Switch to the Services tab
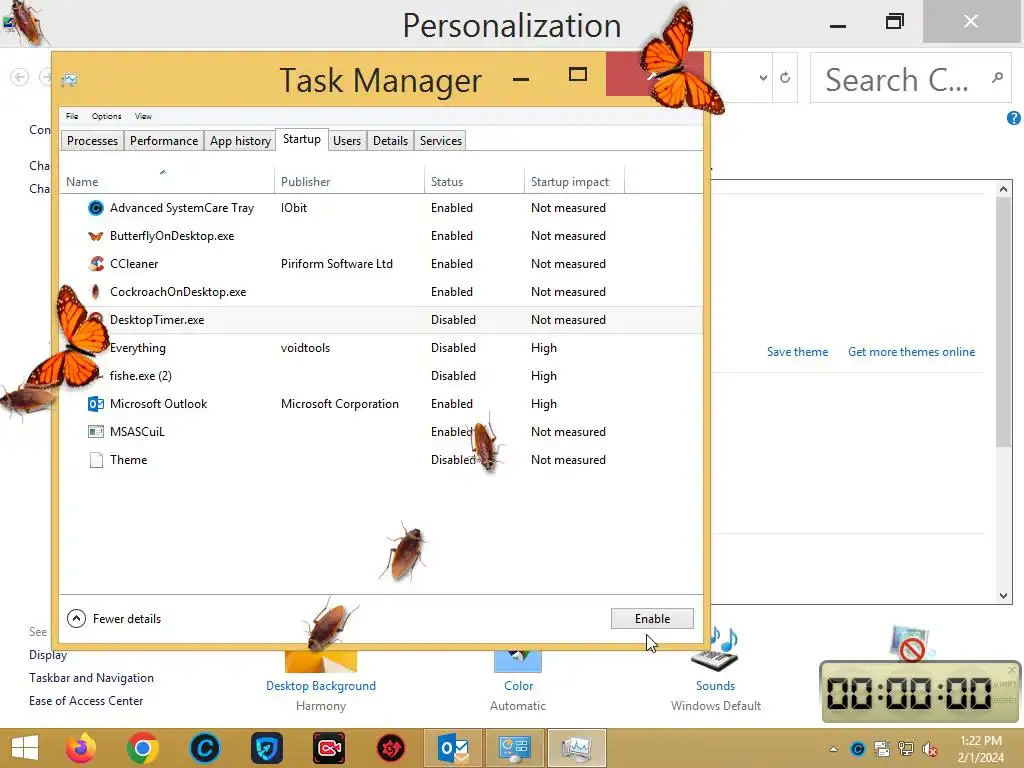This screenshot has height=768, width=1024. [x=441, y=140]
